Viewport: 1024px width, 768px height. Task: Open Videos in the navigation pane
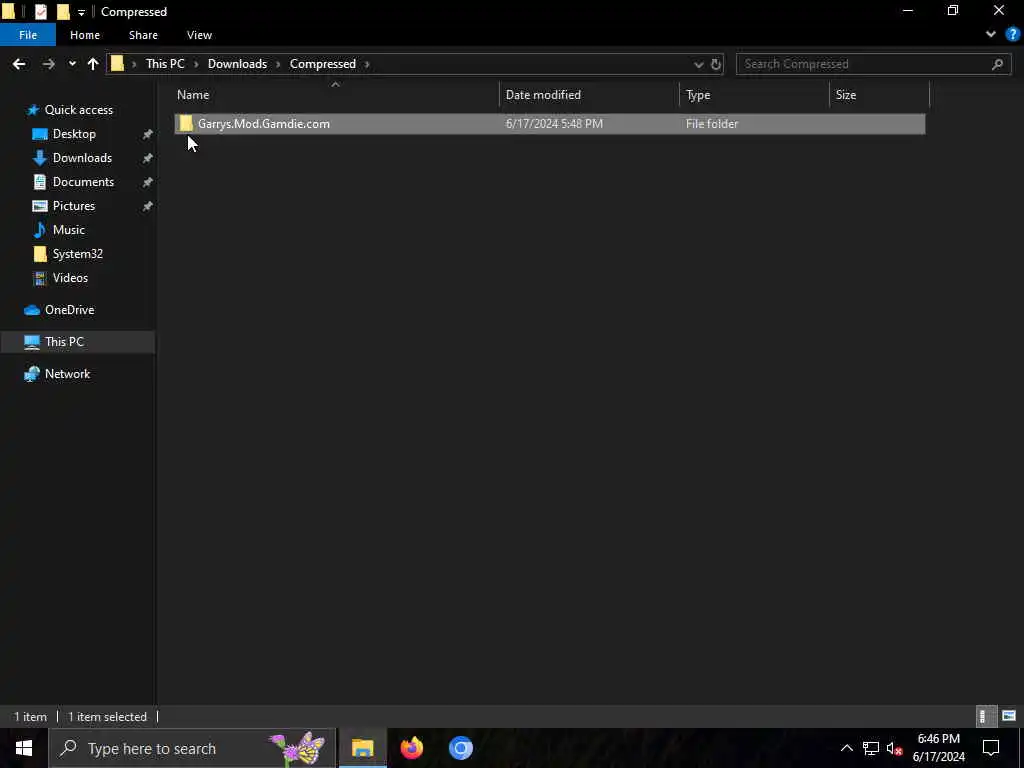[70, 278]
